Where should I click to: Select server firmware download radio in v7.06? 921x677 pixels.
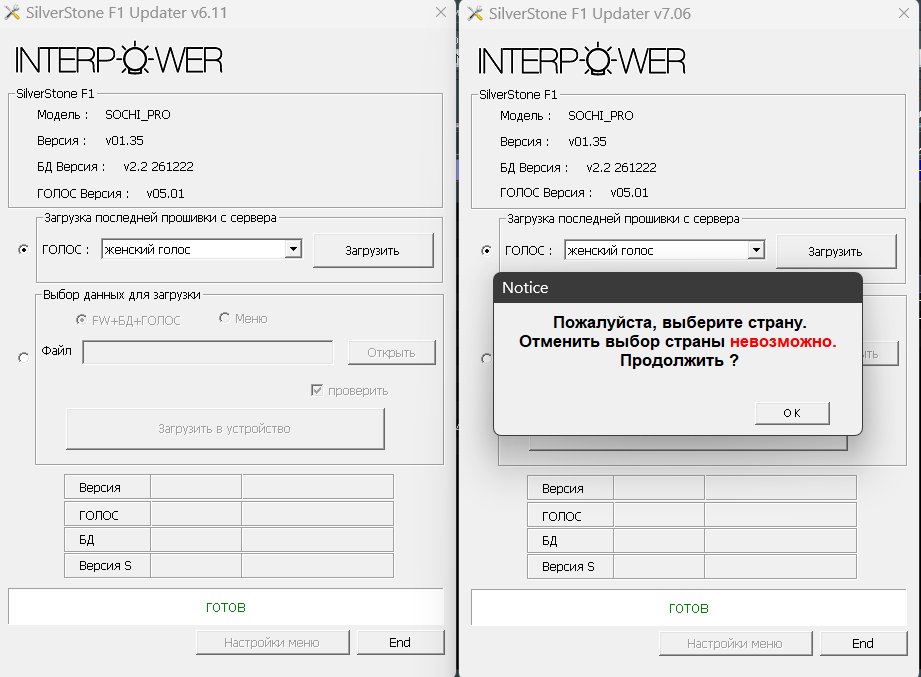click(x=487, y=250)
